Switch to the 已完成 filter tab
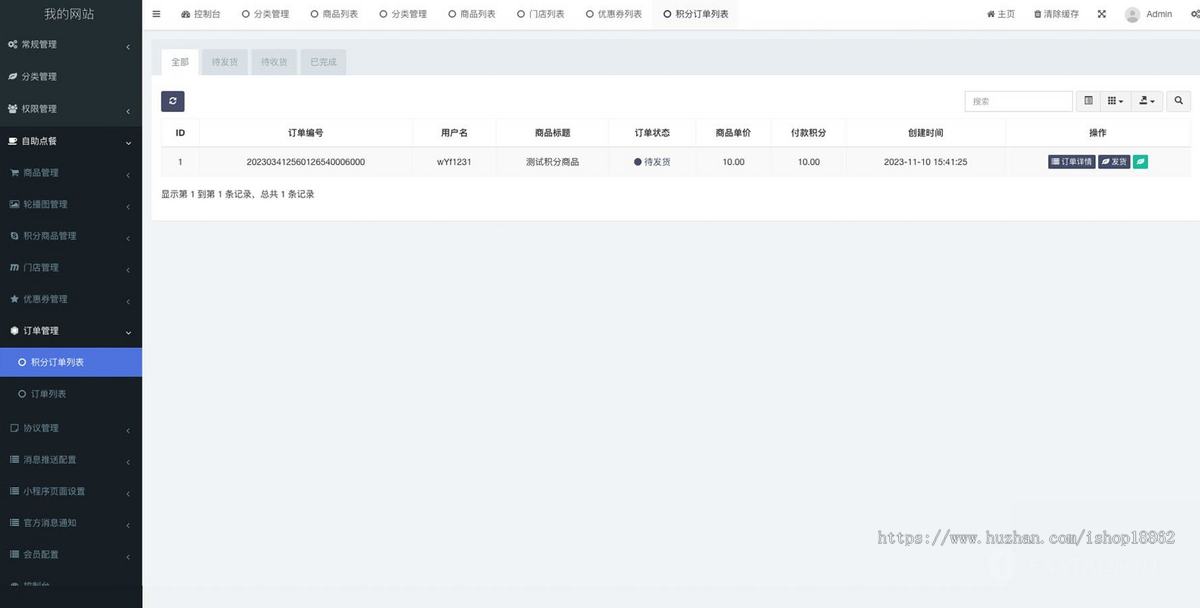The width and height of the screenshot is (1200, 608). coord(323,62)
